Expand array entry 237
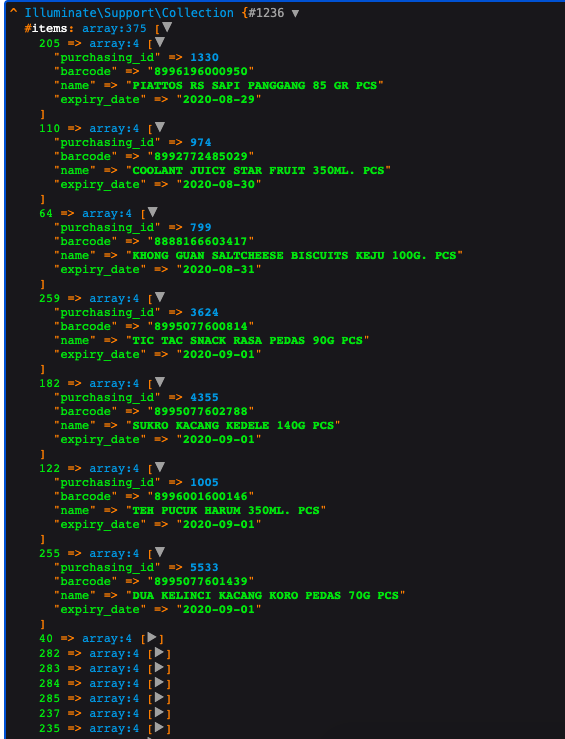 159,713
